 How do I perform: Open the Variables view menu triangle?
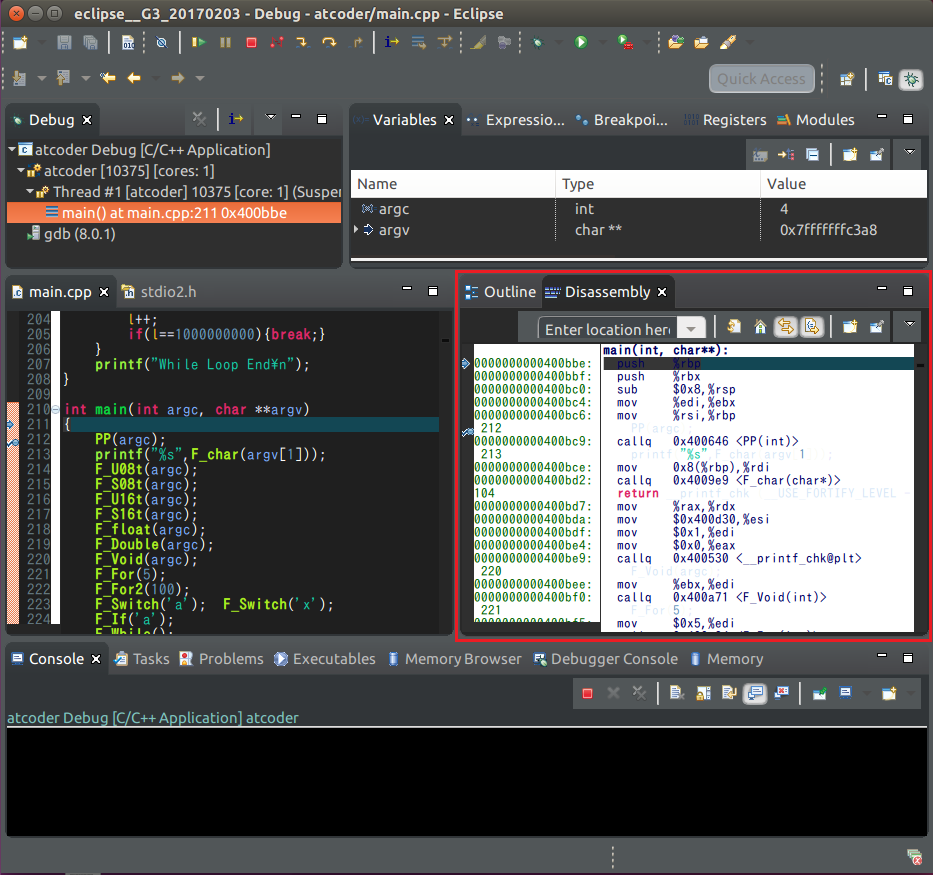pyautogui.click(x=907, y=154)
